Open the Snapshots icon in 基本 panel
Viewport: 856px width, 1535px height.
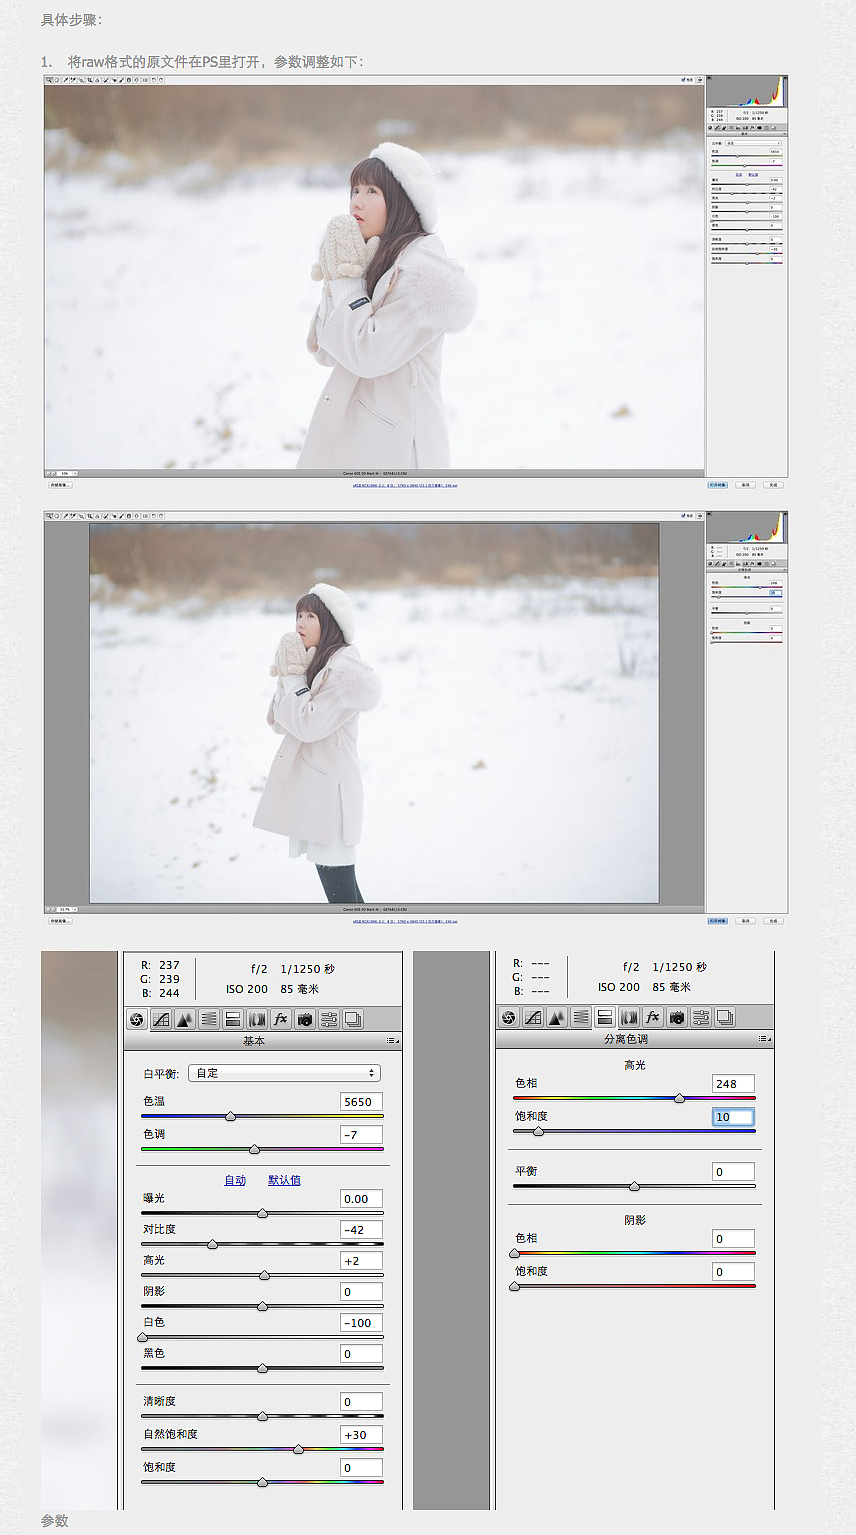click(352, 1019)
